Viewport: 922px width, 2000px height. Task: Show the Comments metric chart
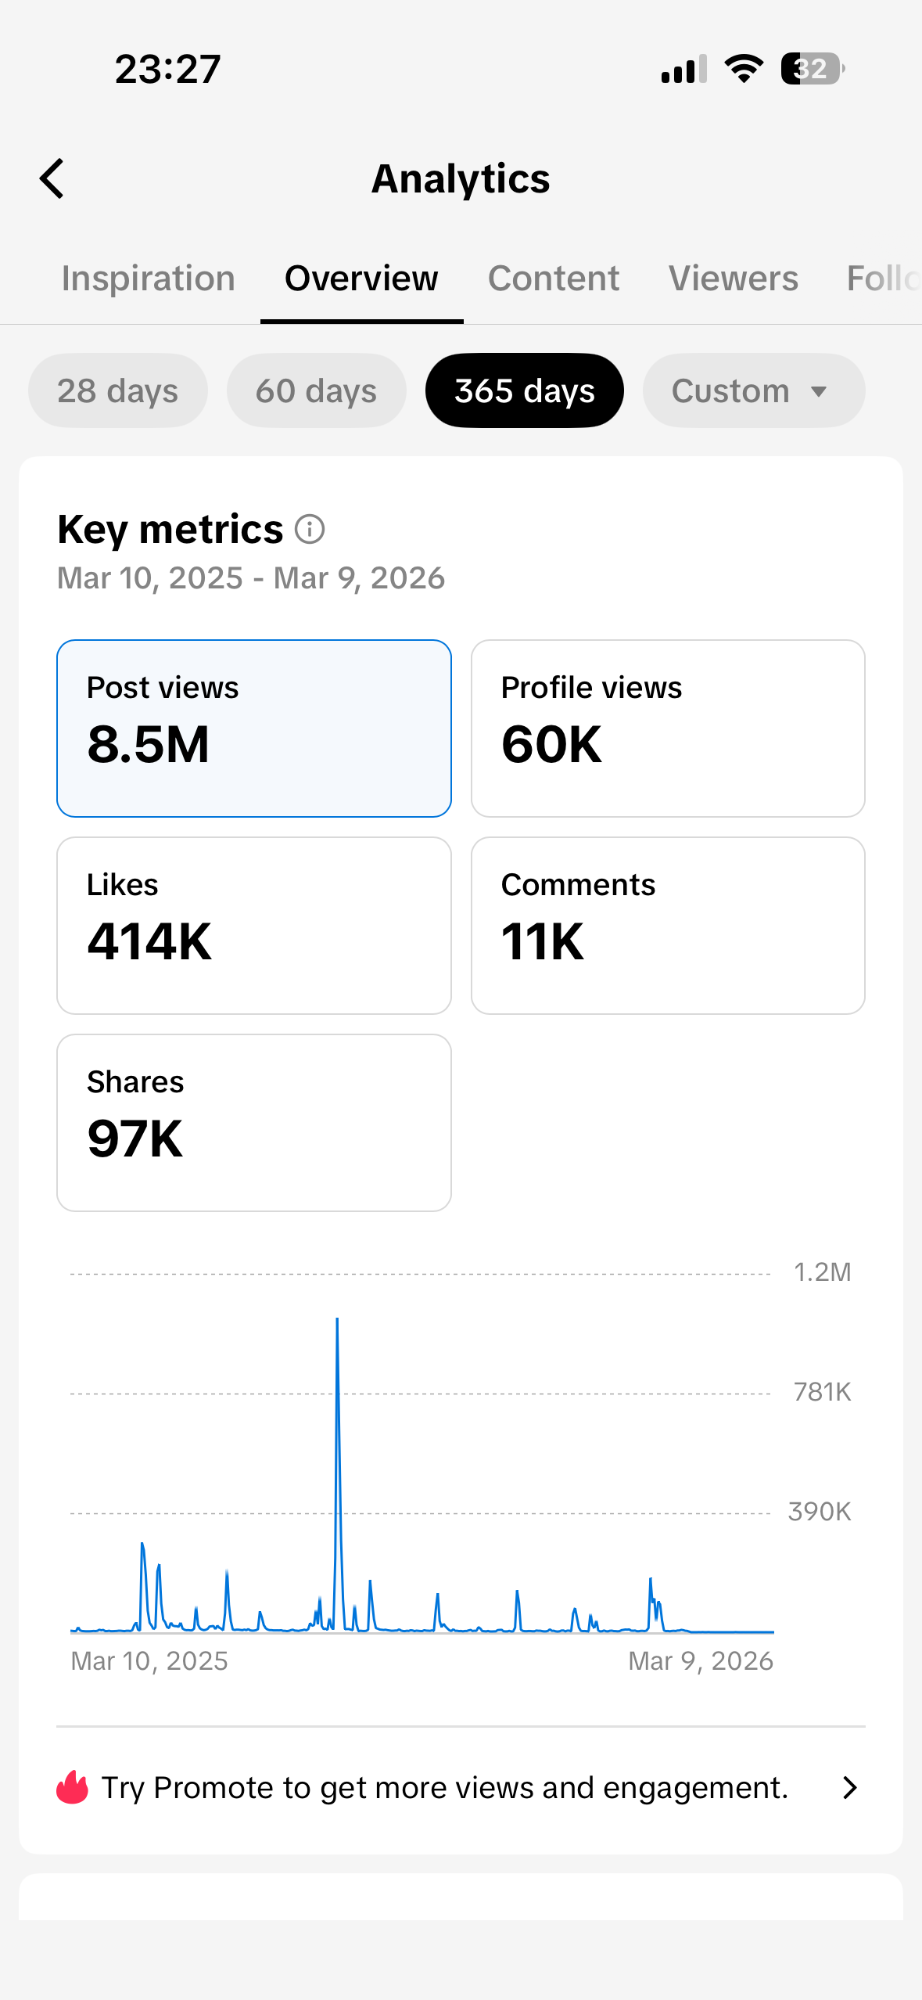[x=668, y=925]
